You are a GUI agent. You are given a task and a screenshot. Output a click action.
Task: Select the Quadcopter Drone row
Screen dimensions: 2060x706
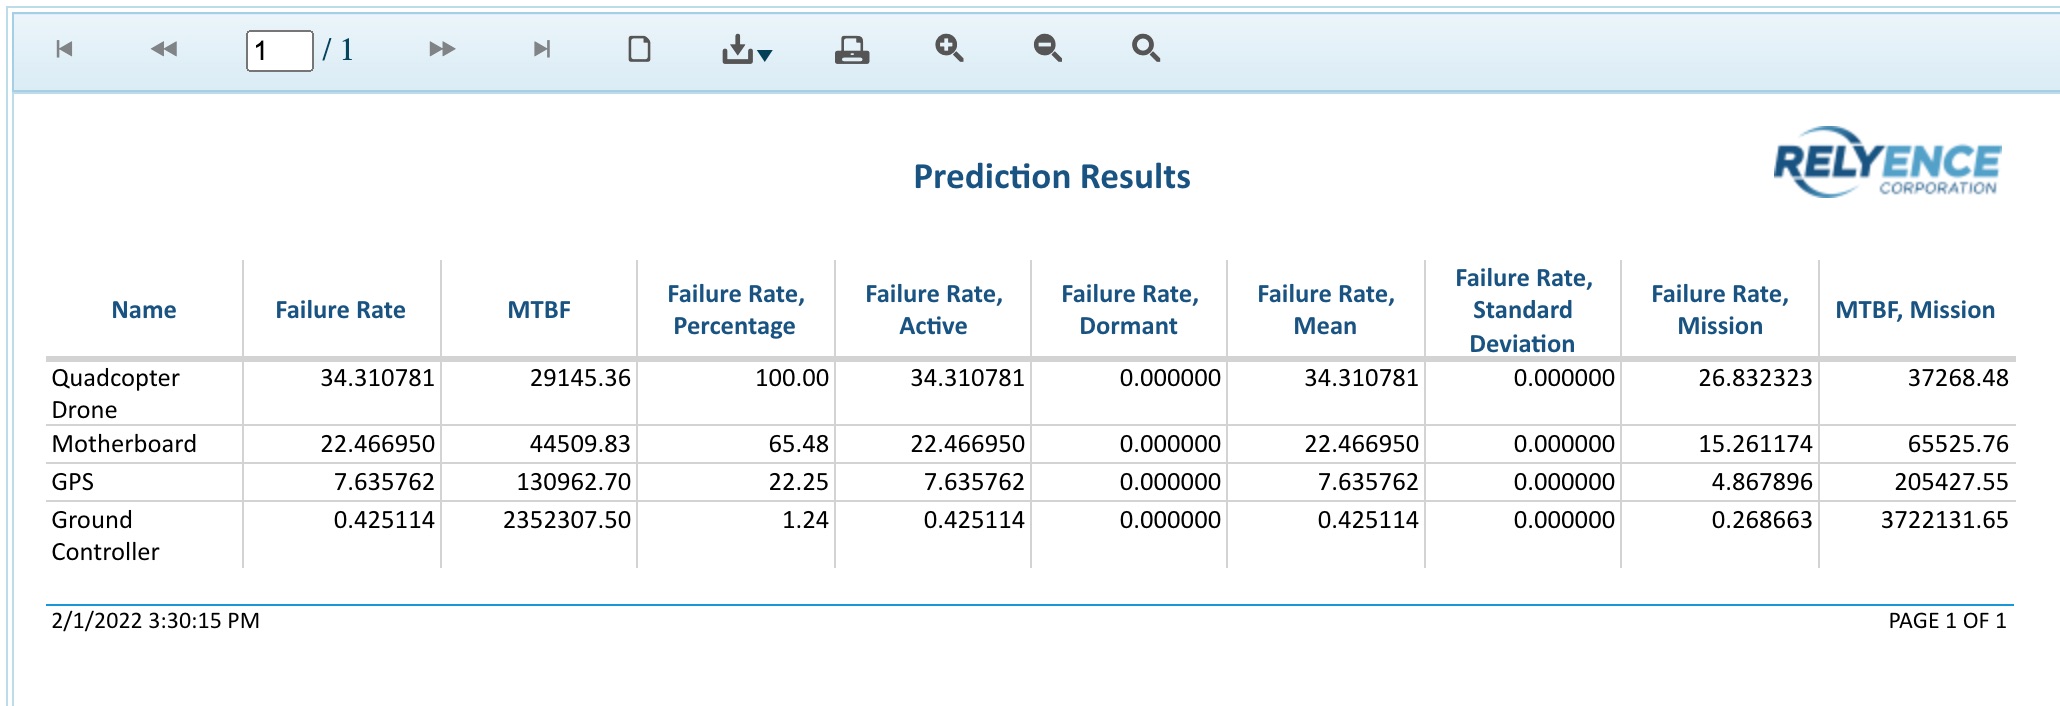tap(143, 393)
